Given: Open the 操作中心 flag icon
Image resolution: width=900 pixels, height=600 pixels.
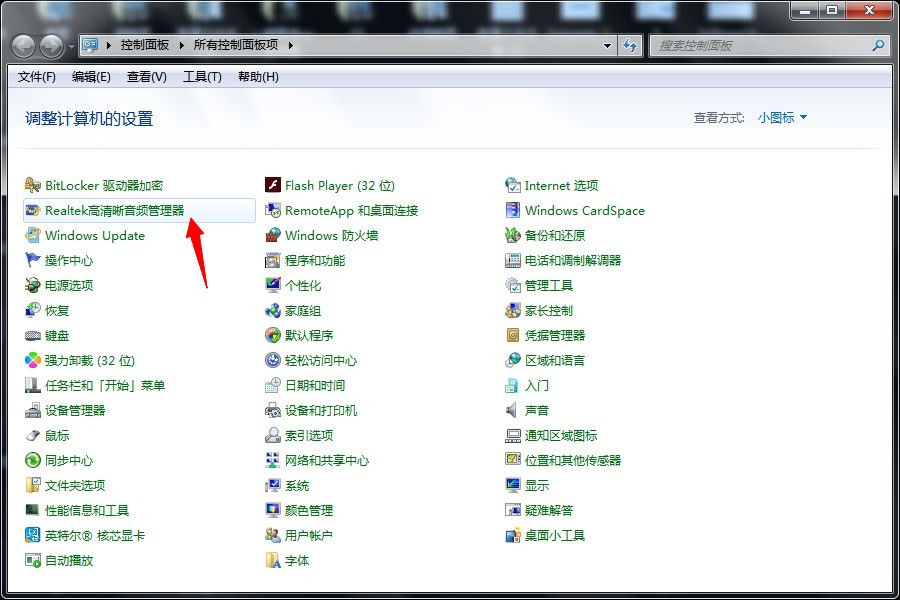Looking at the screenshot, I should pos(33,261).
